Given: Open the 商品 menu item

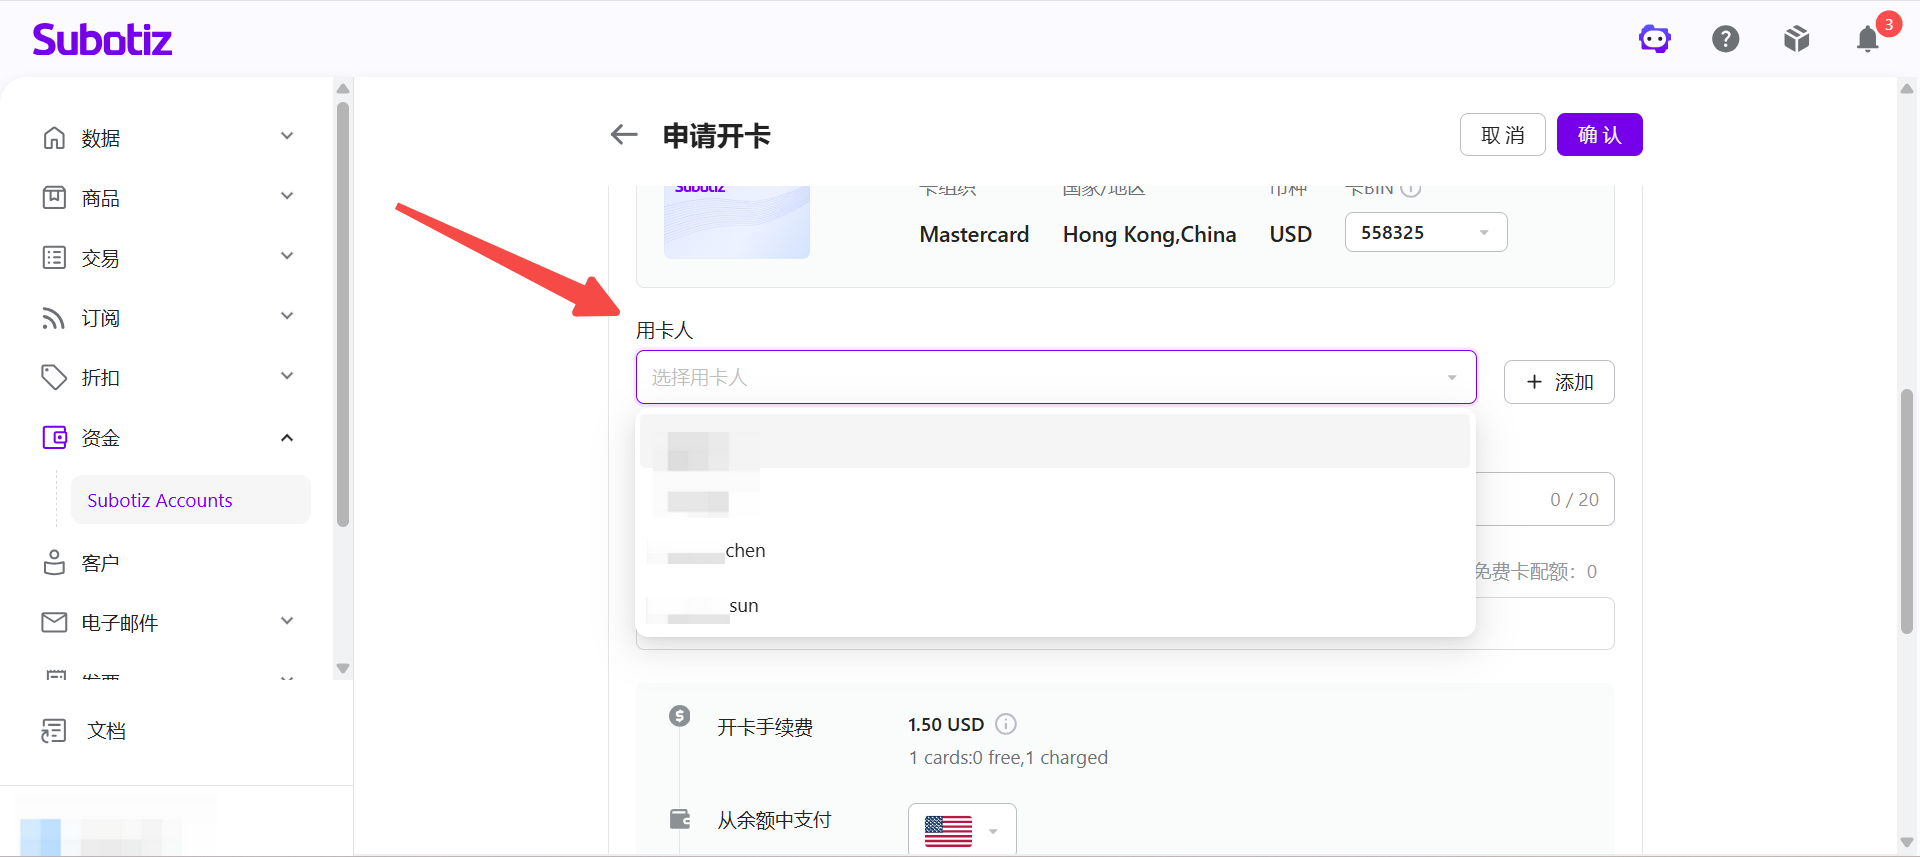Looking at the screenshot, I should 101,198.
